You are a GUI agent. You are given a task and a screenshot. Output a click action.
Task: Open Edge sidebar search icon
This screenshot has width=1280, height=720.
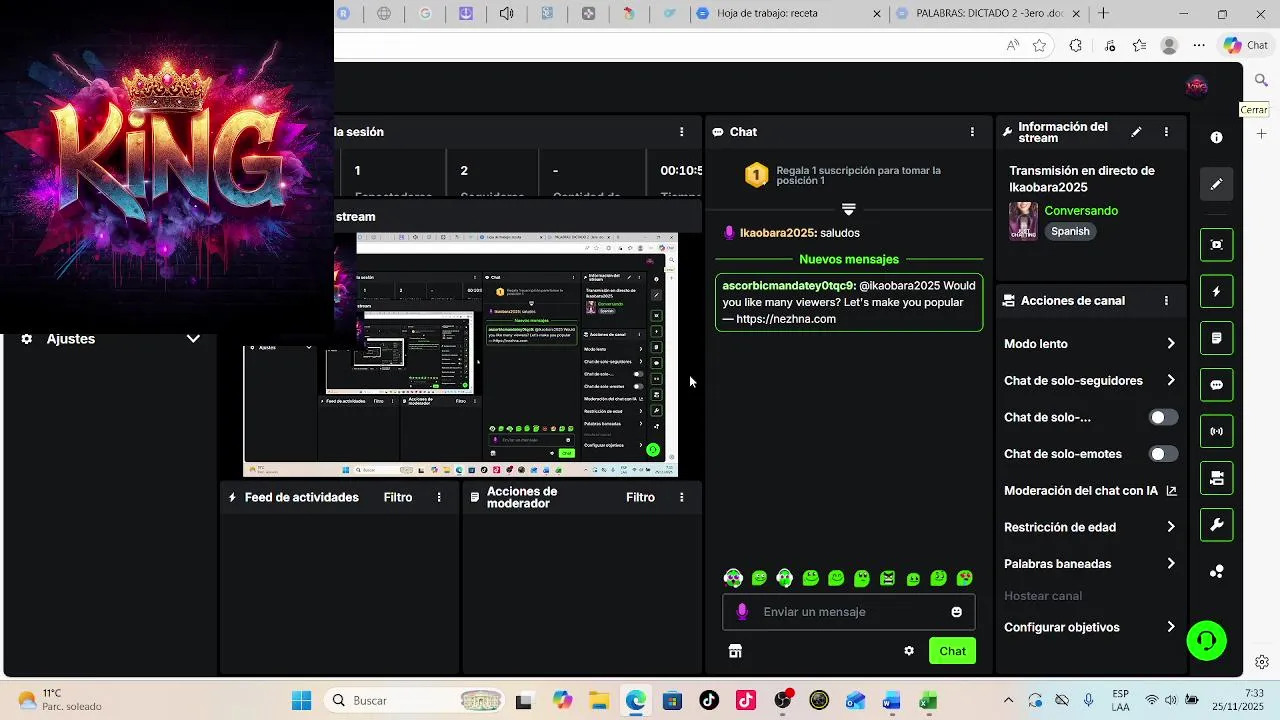click(1262, 80)
